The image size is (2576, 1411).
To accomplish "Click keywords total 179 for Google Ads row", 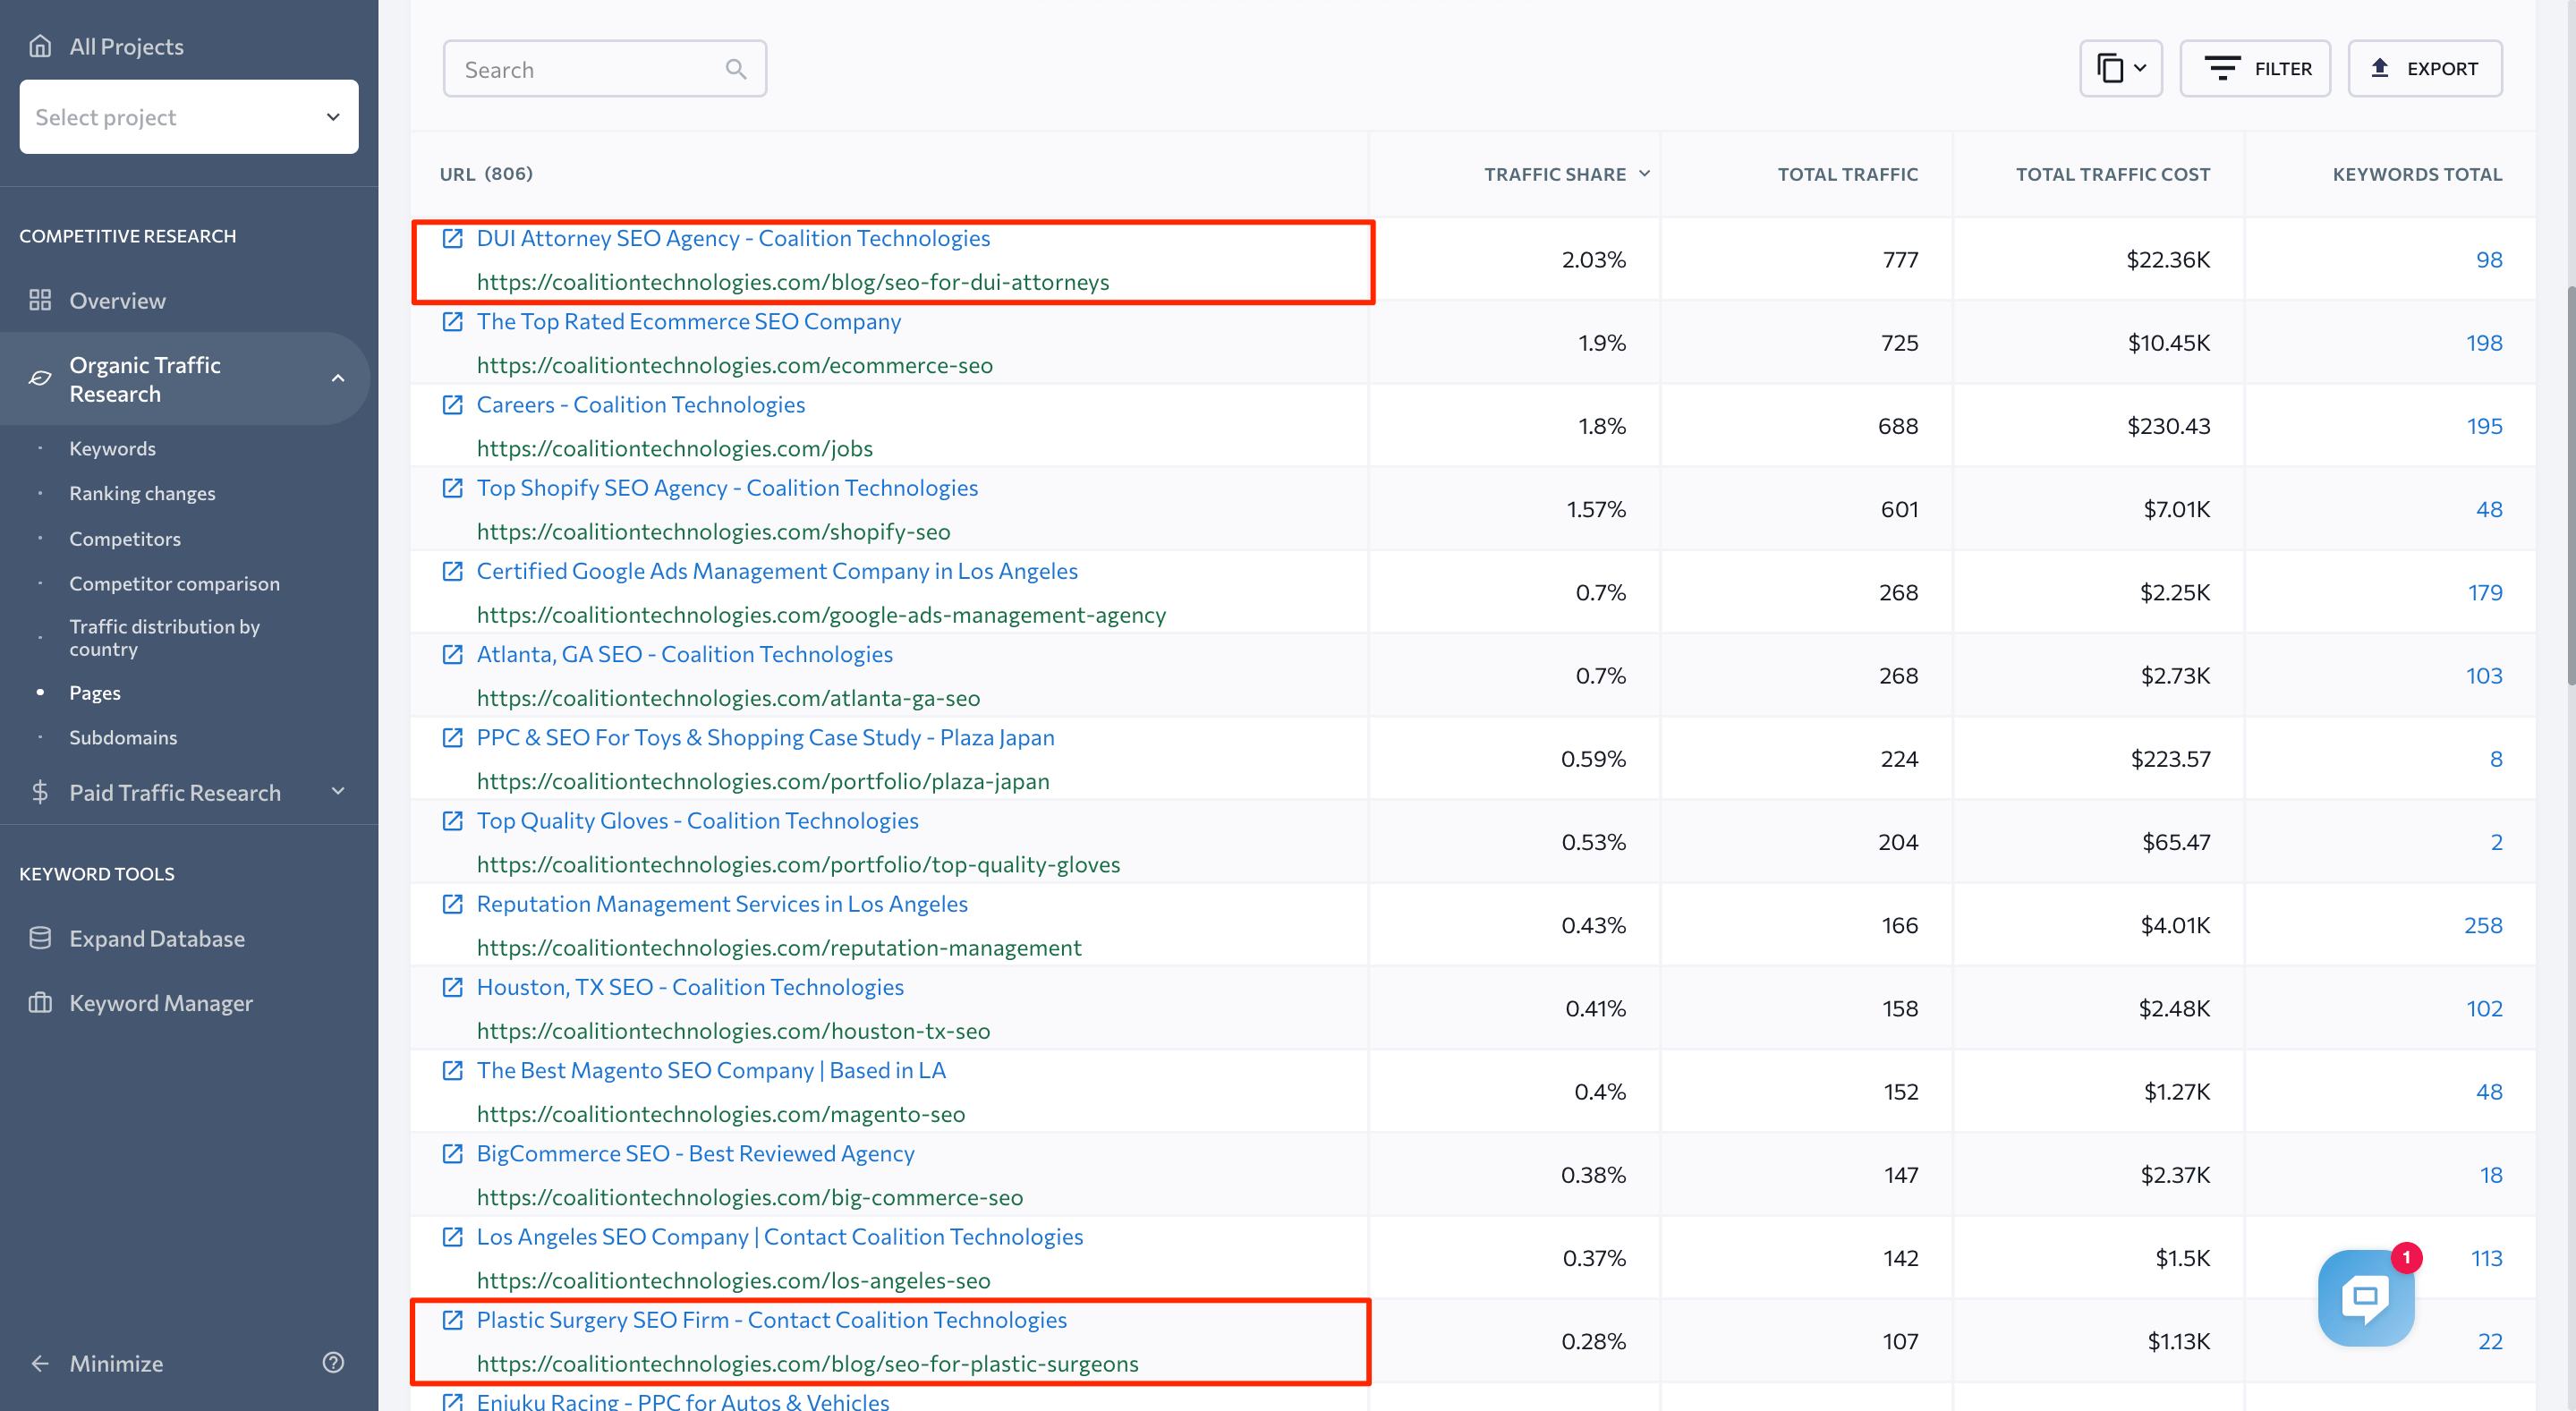I will point(2485,592).
